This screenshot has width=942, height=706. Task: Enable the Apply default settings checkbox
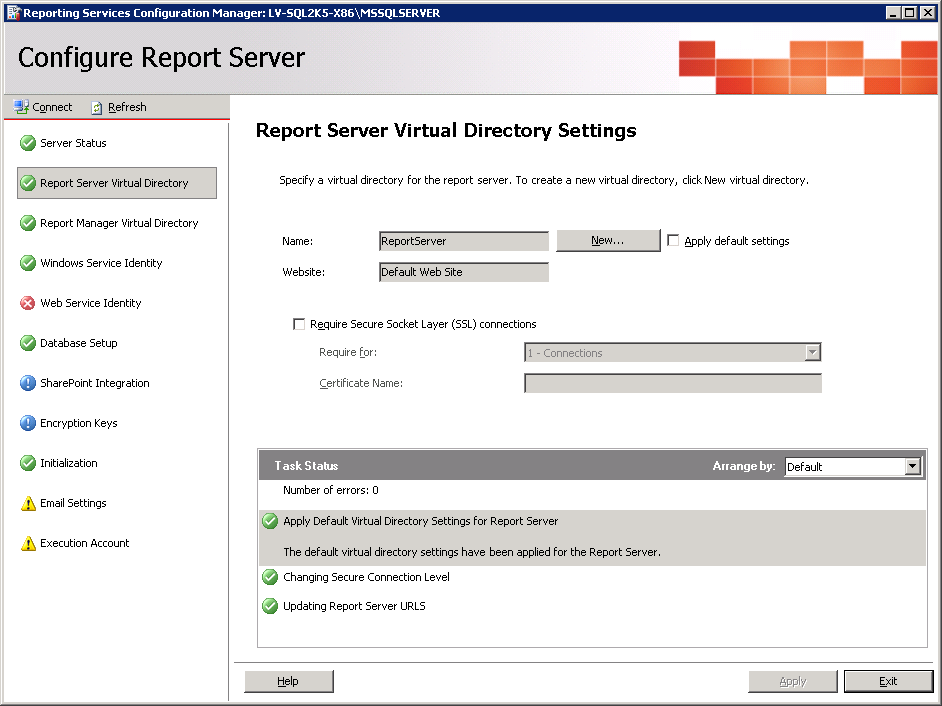[x=673, y=241]
